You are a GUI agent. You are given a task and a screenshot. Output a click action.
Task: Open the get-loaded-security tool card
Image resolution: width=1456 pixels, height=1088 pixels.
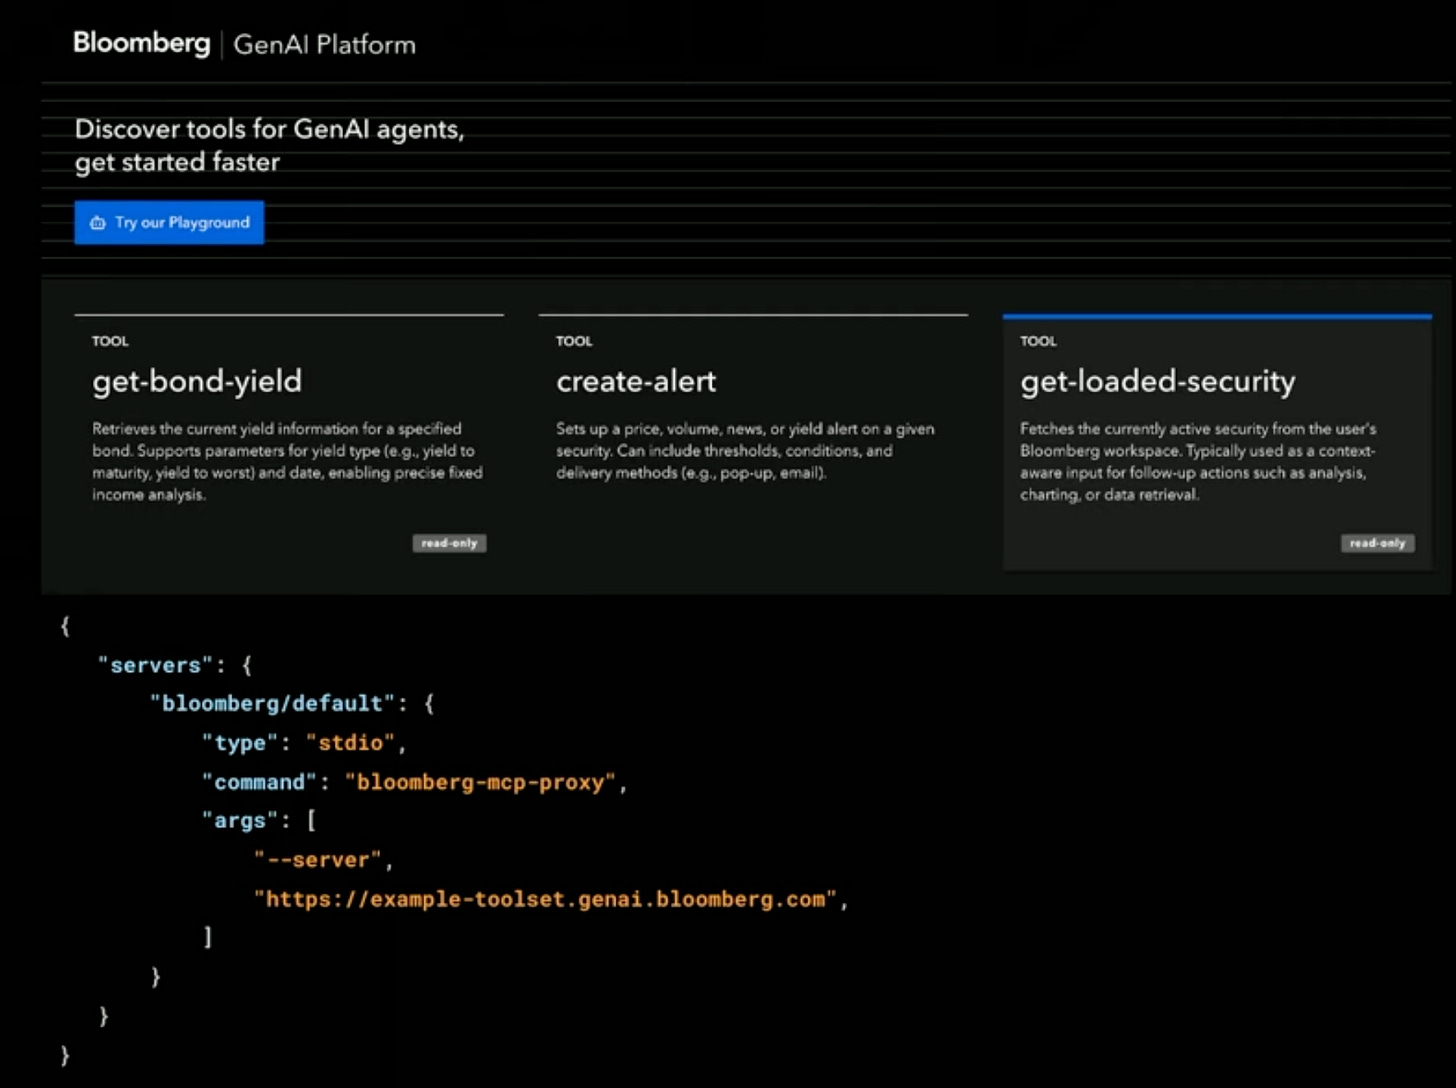1217,442
